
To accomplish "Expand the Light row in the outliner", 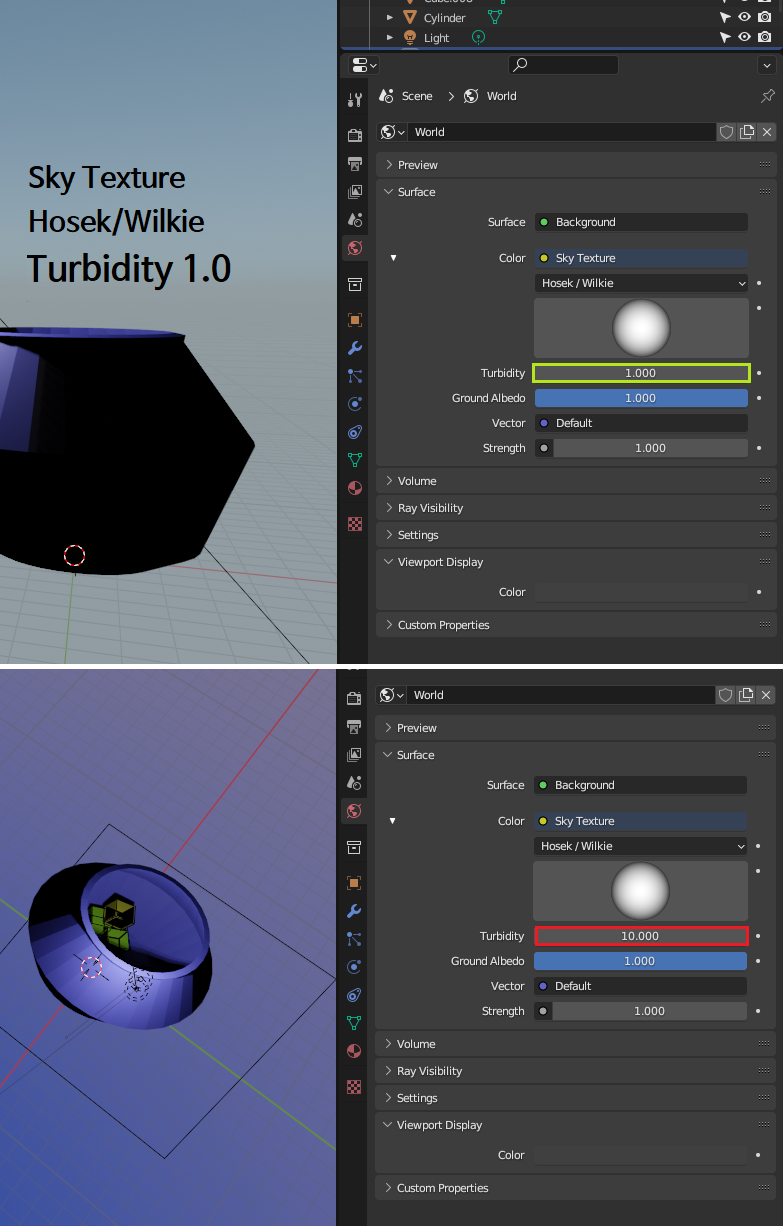I will tap(391, 38).
